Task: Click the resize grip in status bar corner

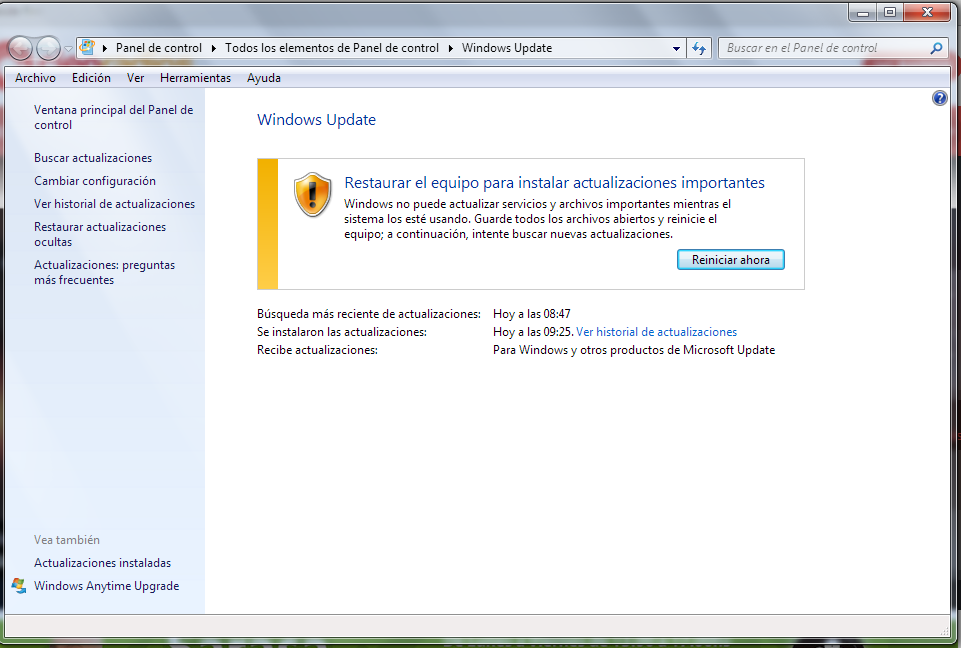Action: pyautogui.click(x=945, y=631)
